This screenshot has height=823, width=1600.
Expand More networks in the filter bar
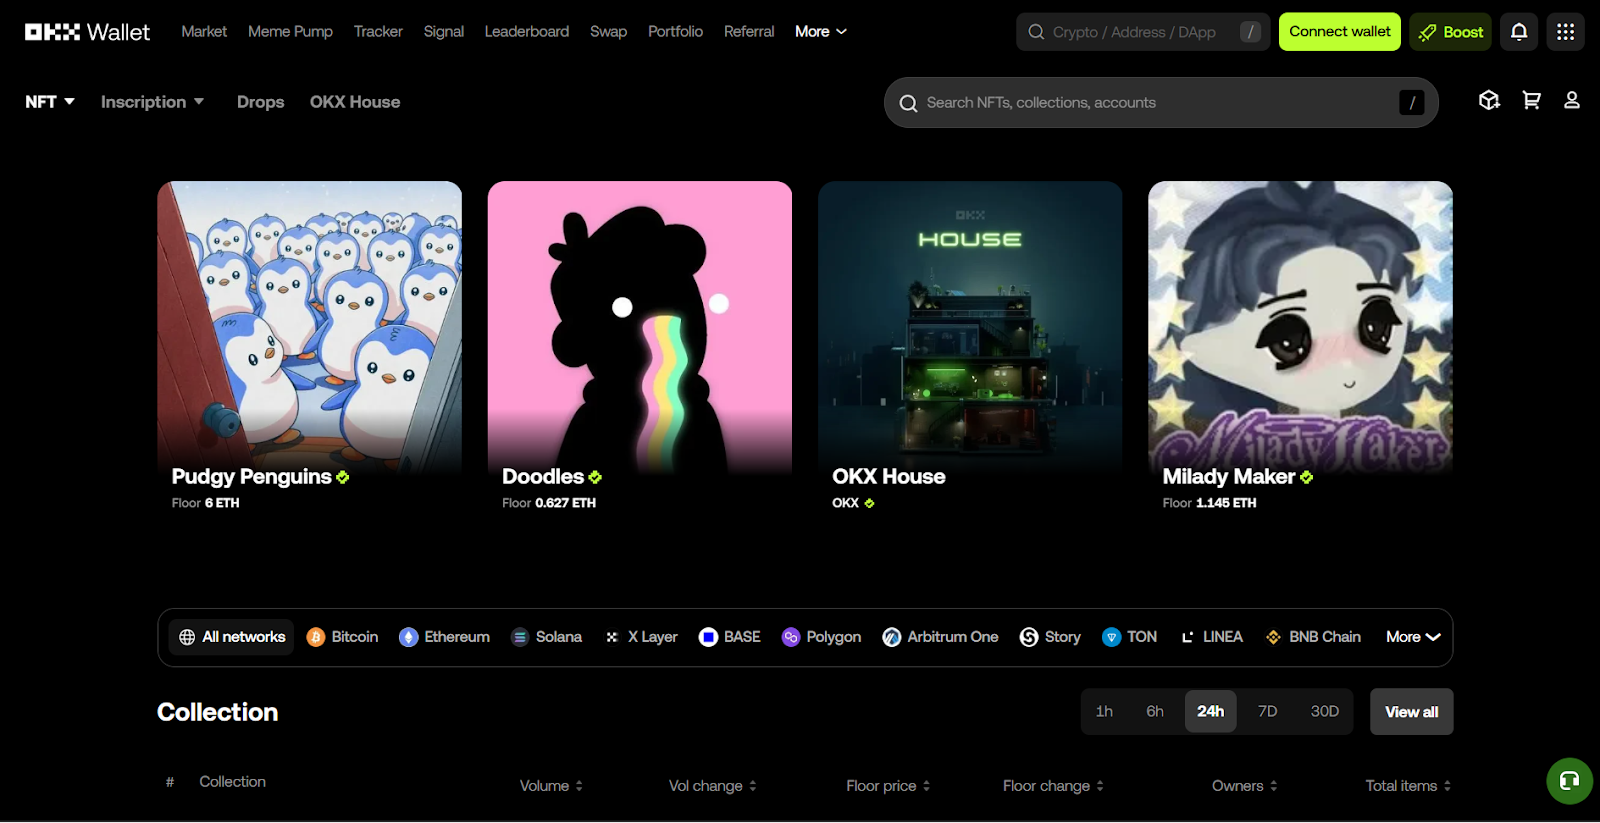click(1412, 637)
